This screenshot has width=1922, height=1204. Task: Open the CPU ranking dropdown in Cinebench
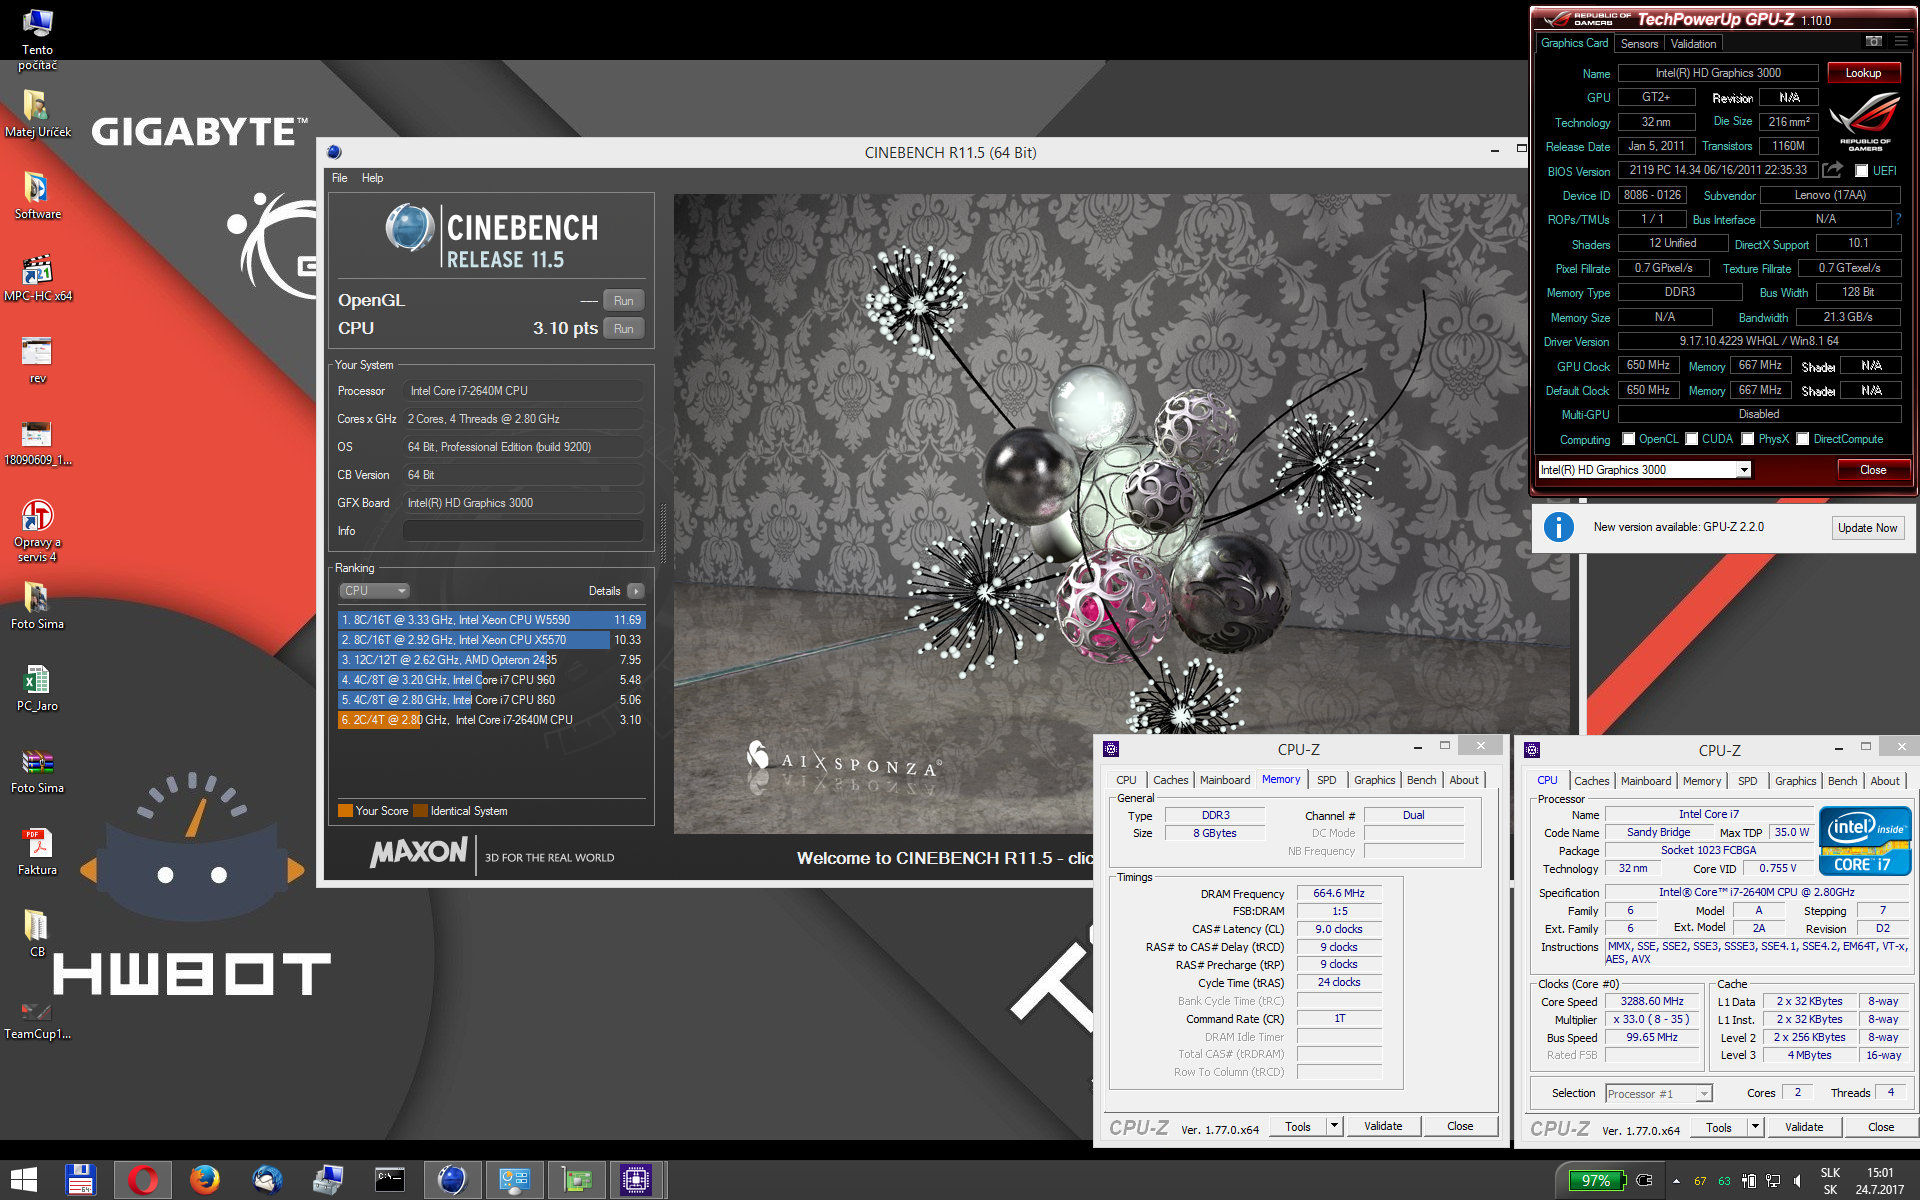click(x=374, y=591)
